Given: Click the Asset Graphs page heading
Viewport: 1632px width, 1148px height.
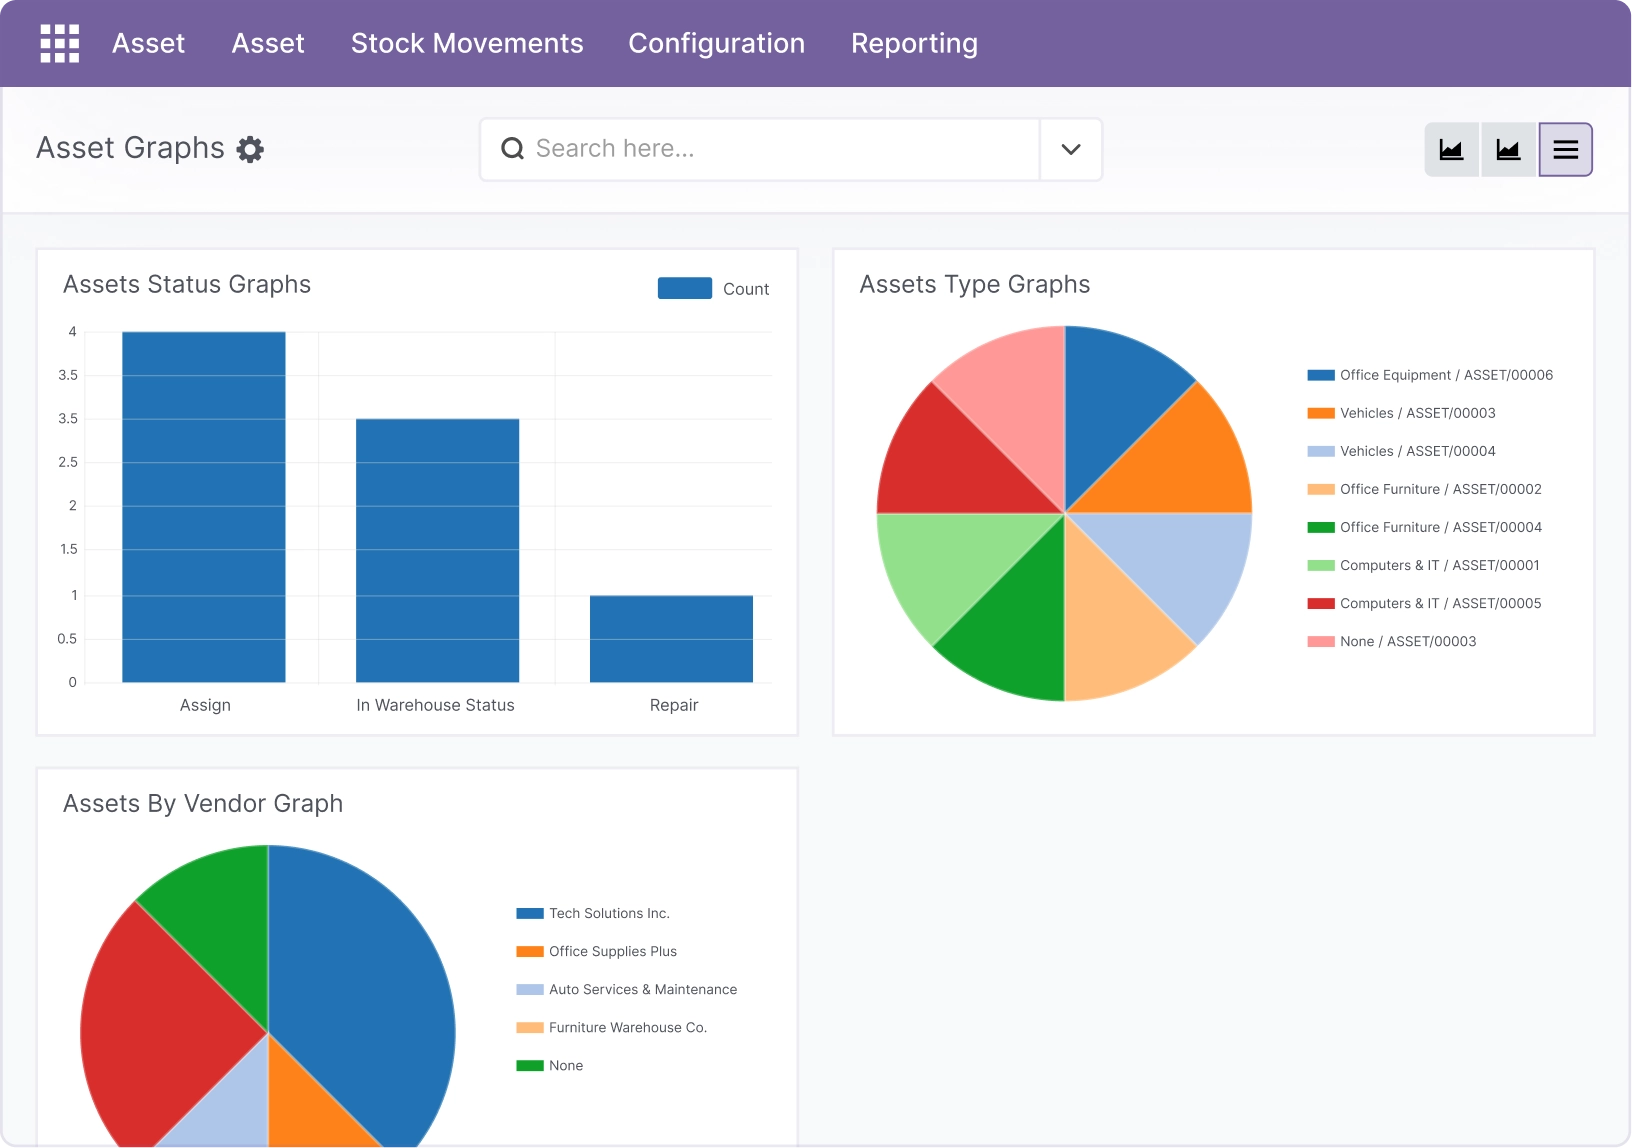Looking at the screenshot, I should (130, 148).
